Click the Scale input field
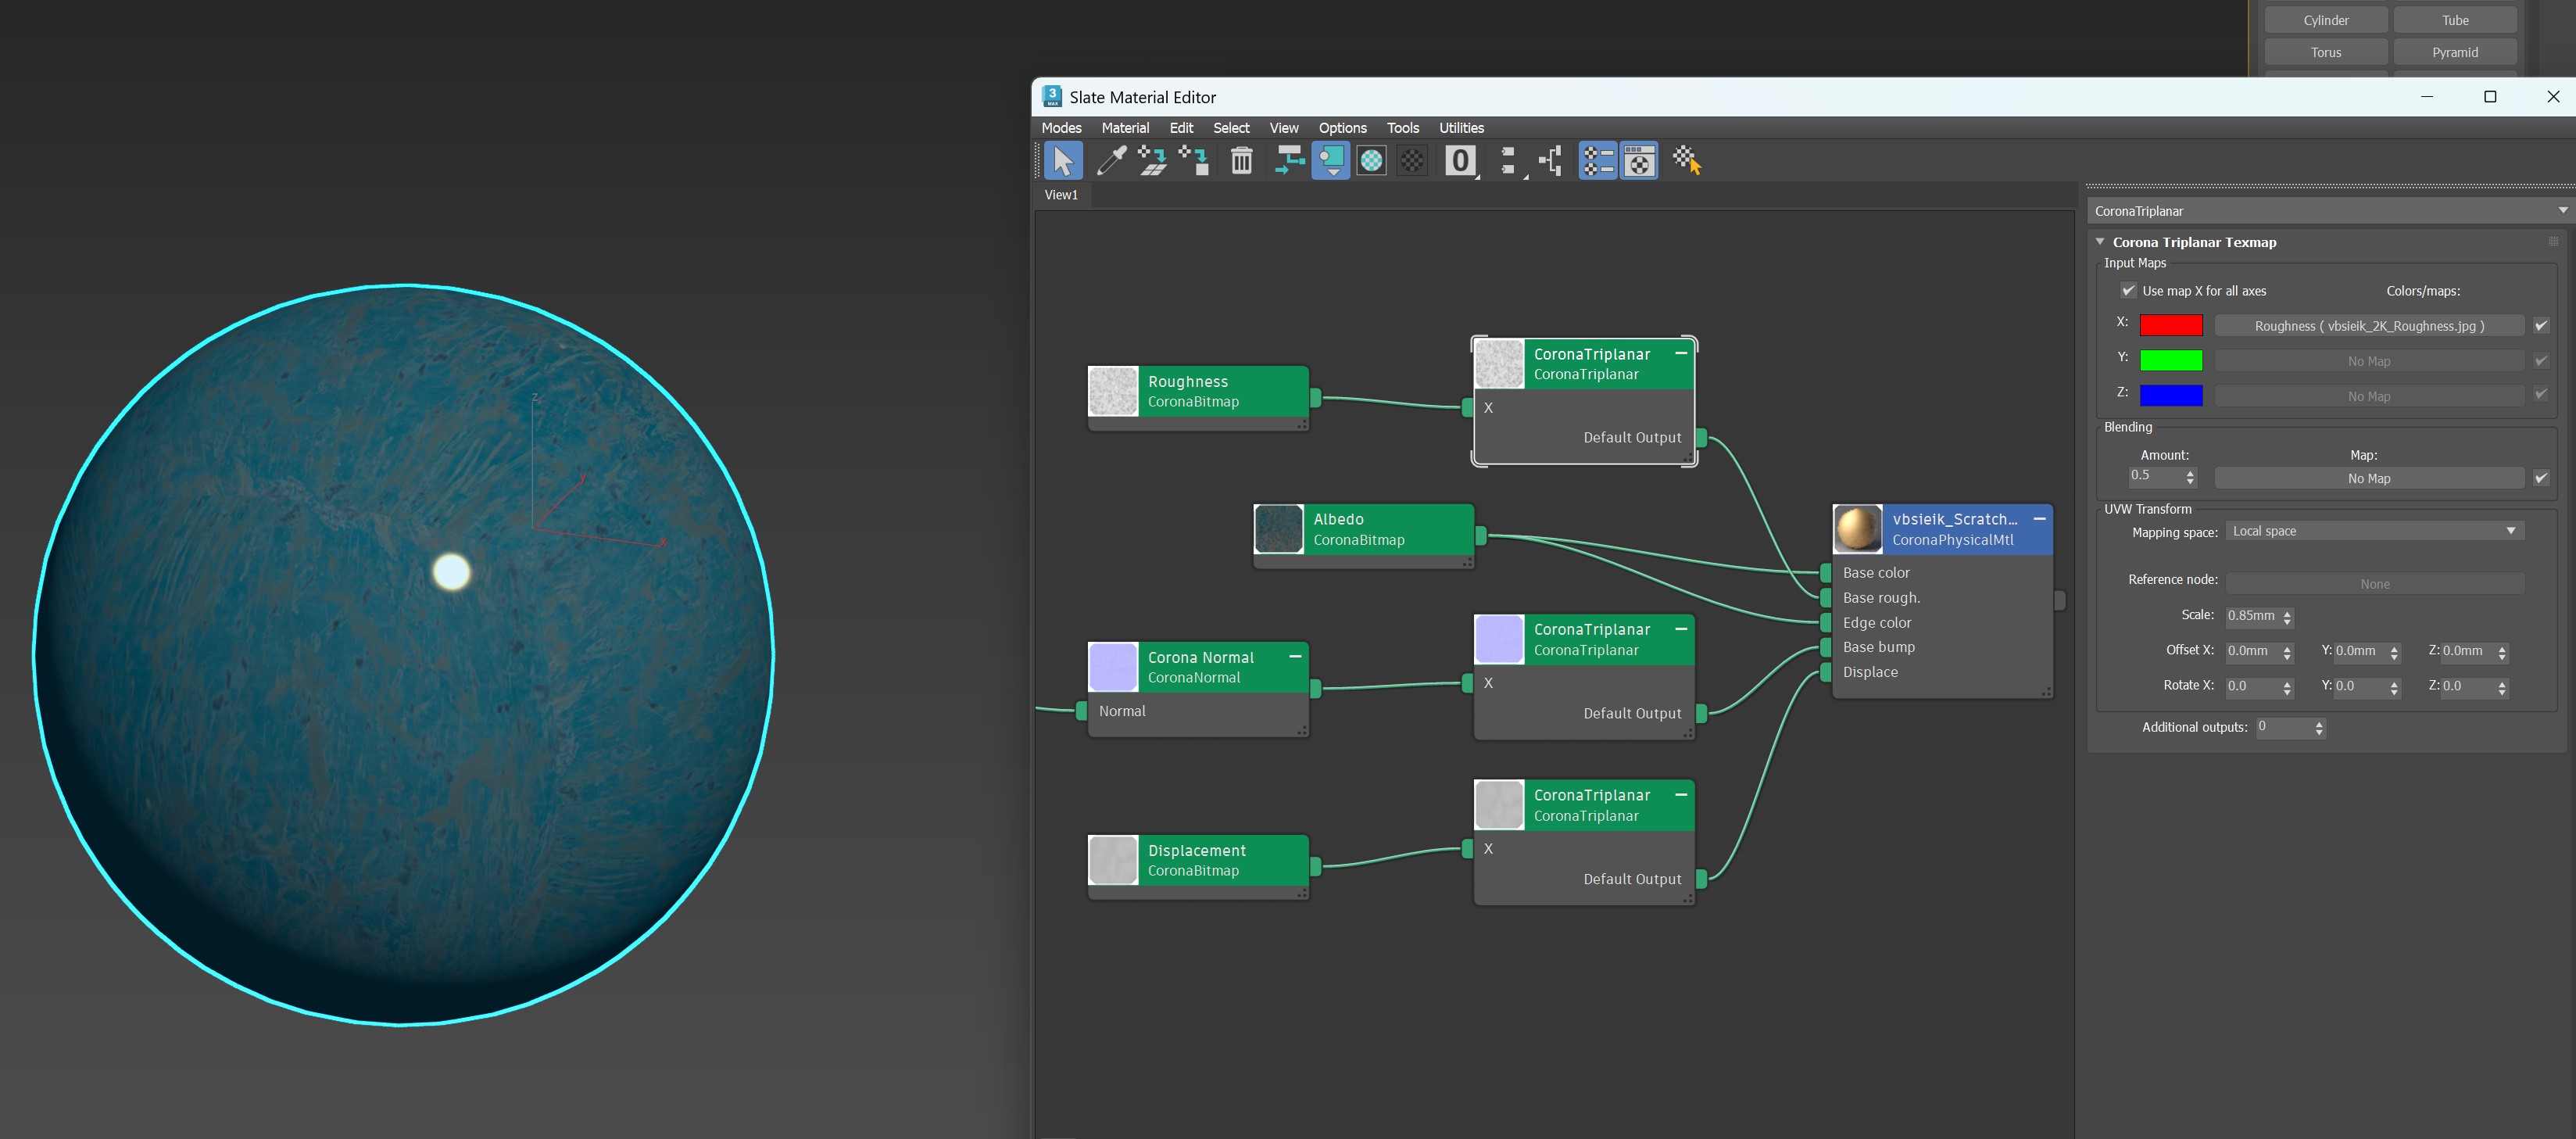The width and height of the screenshot is (2576, 1139). pos(2252,616)
